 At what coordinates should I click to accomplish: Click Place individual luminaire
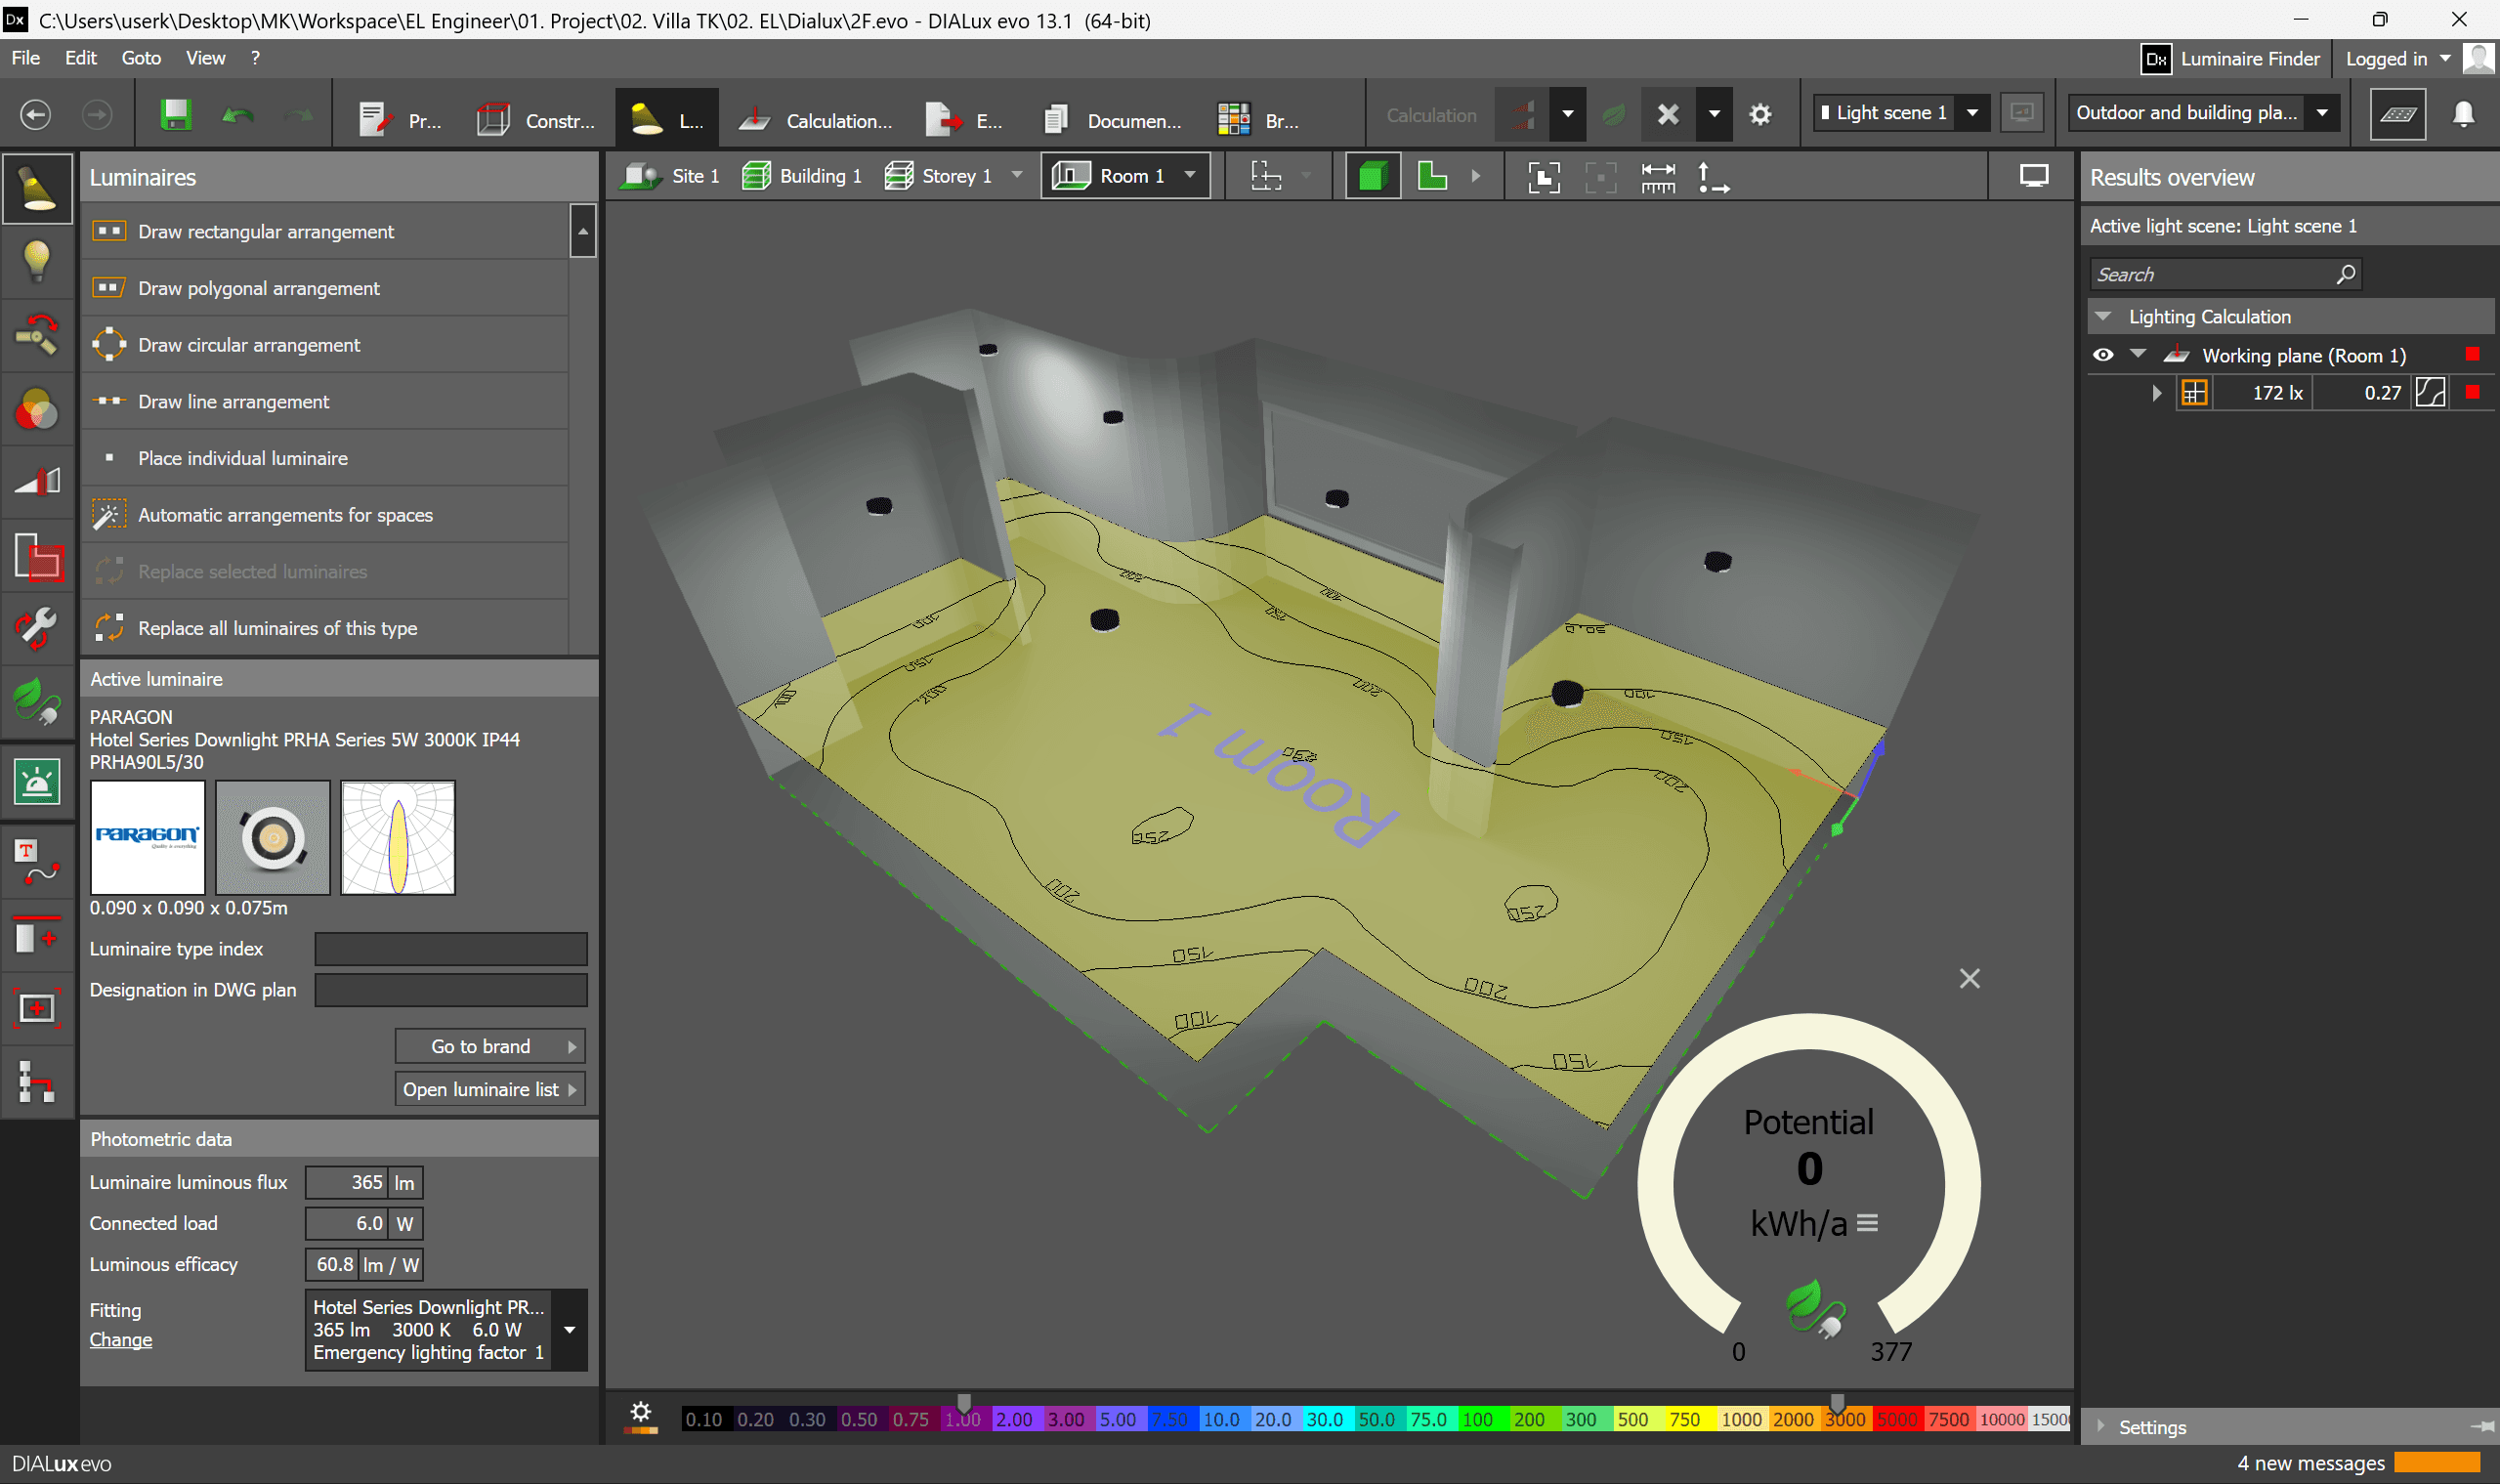pos(325,458)
